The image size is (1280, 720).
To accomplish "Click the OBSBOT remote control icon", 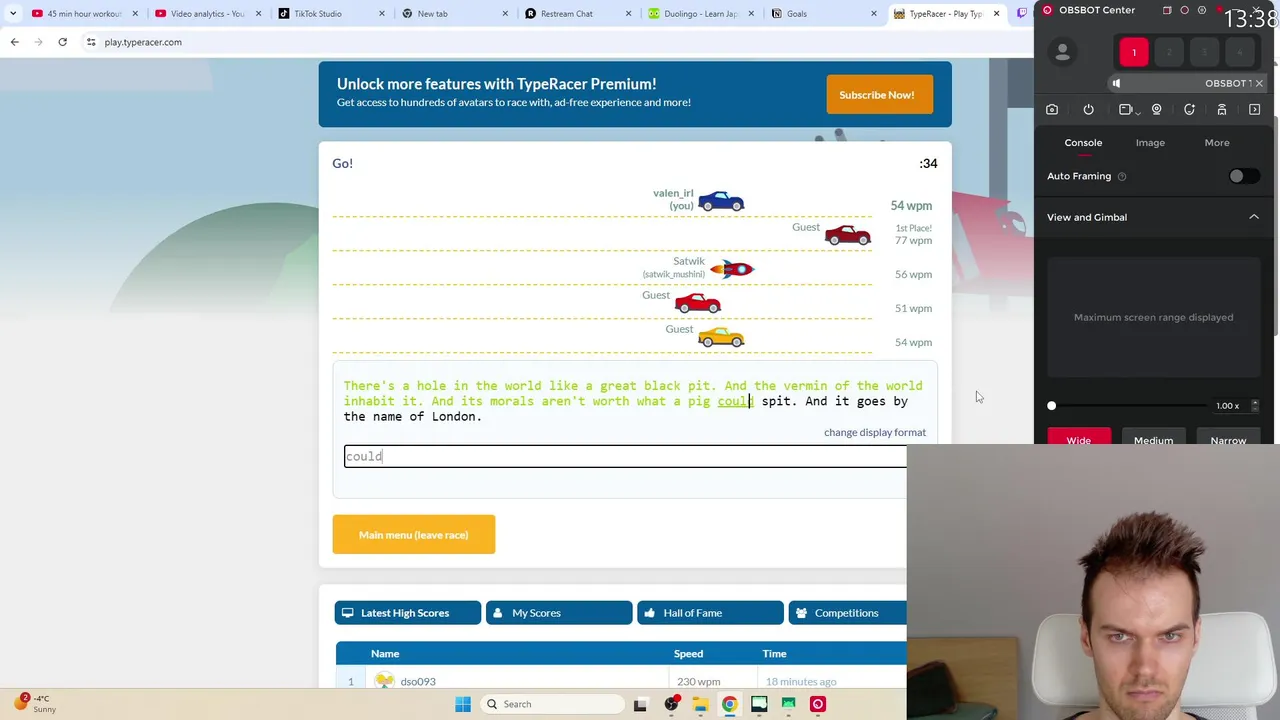I will [x=1221, y=110].
